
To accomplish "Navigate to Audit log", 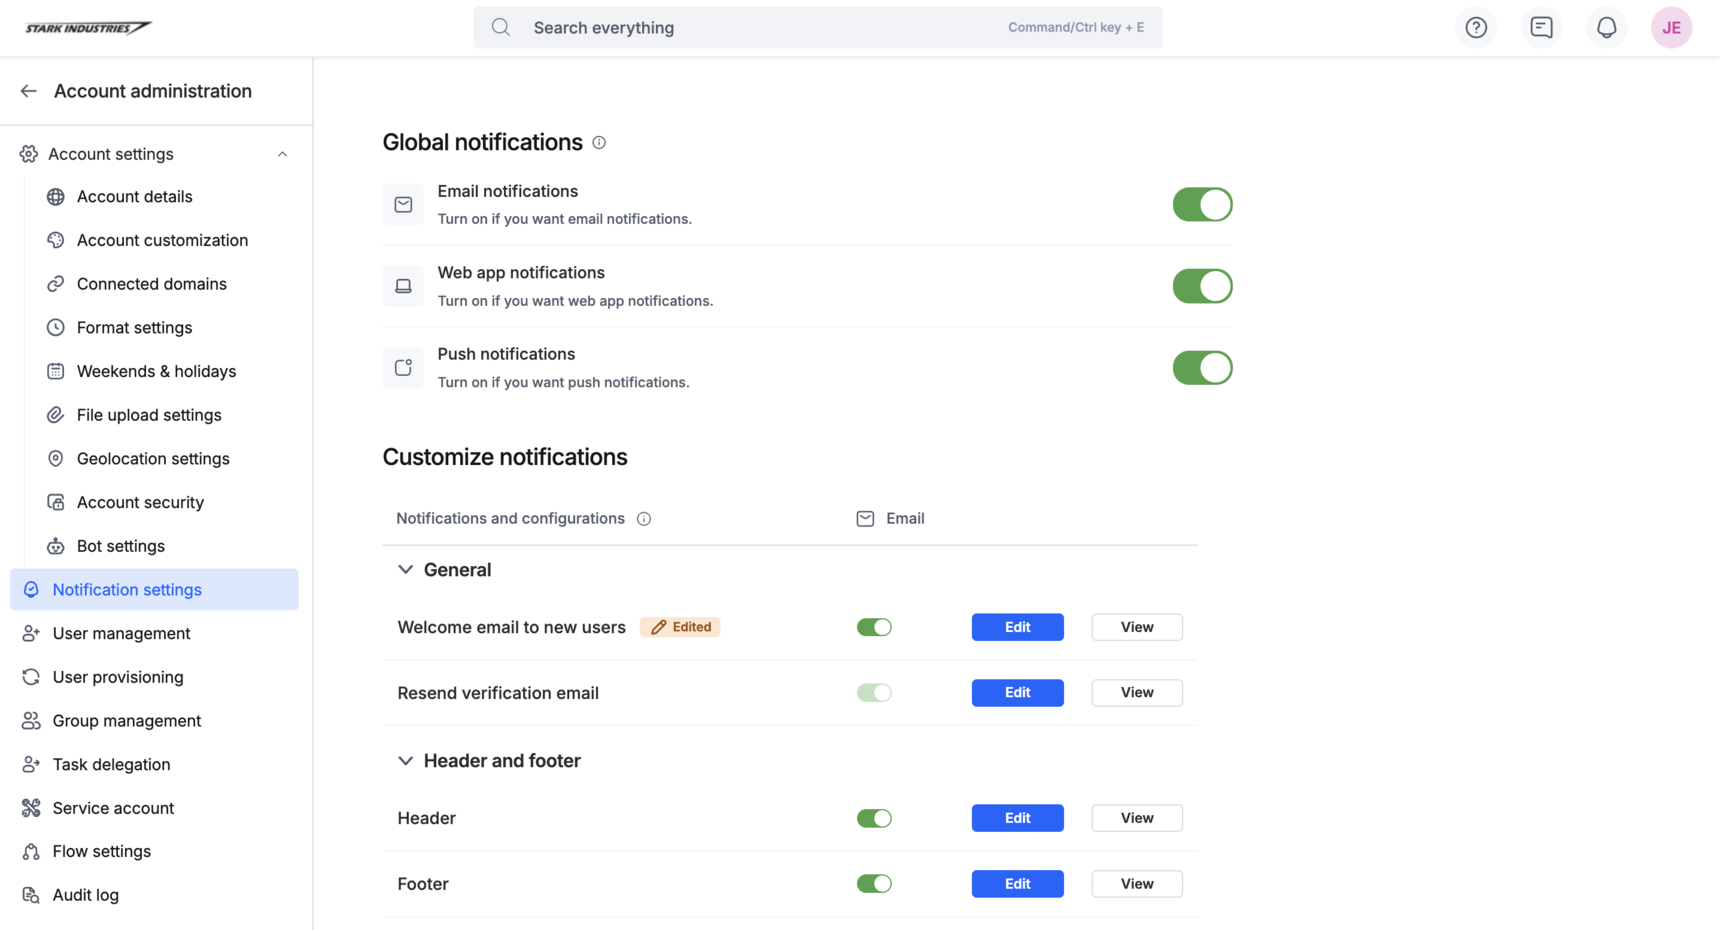I will pos(85,896).
